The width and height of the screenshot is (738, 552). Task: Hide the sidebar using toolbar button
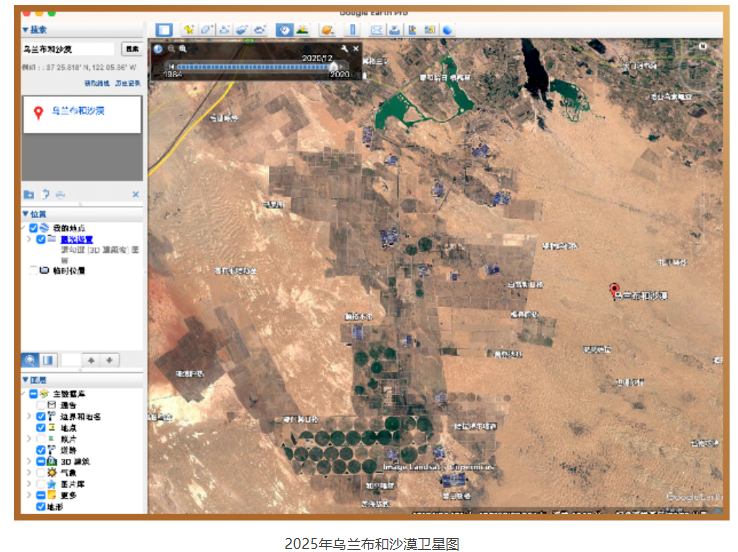point(164,30)
